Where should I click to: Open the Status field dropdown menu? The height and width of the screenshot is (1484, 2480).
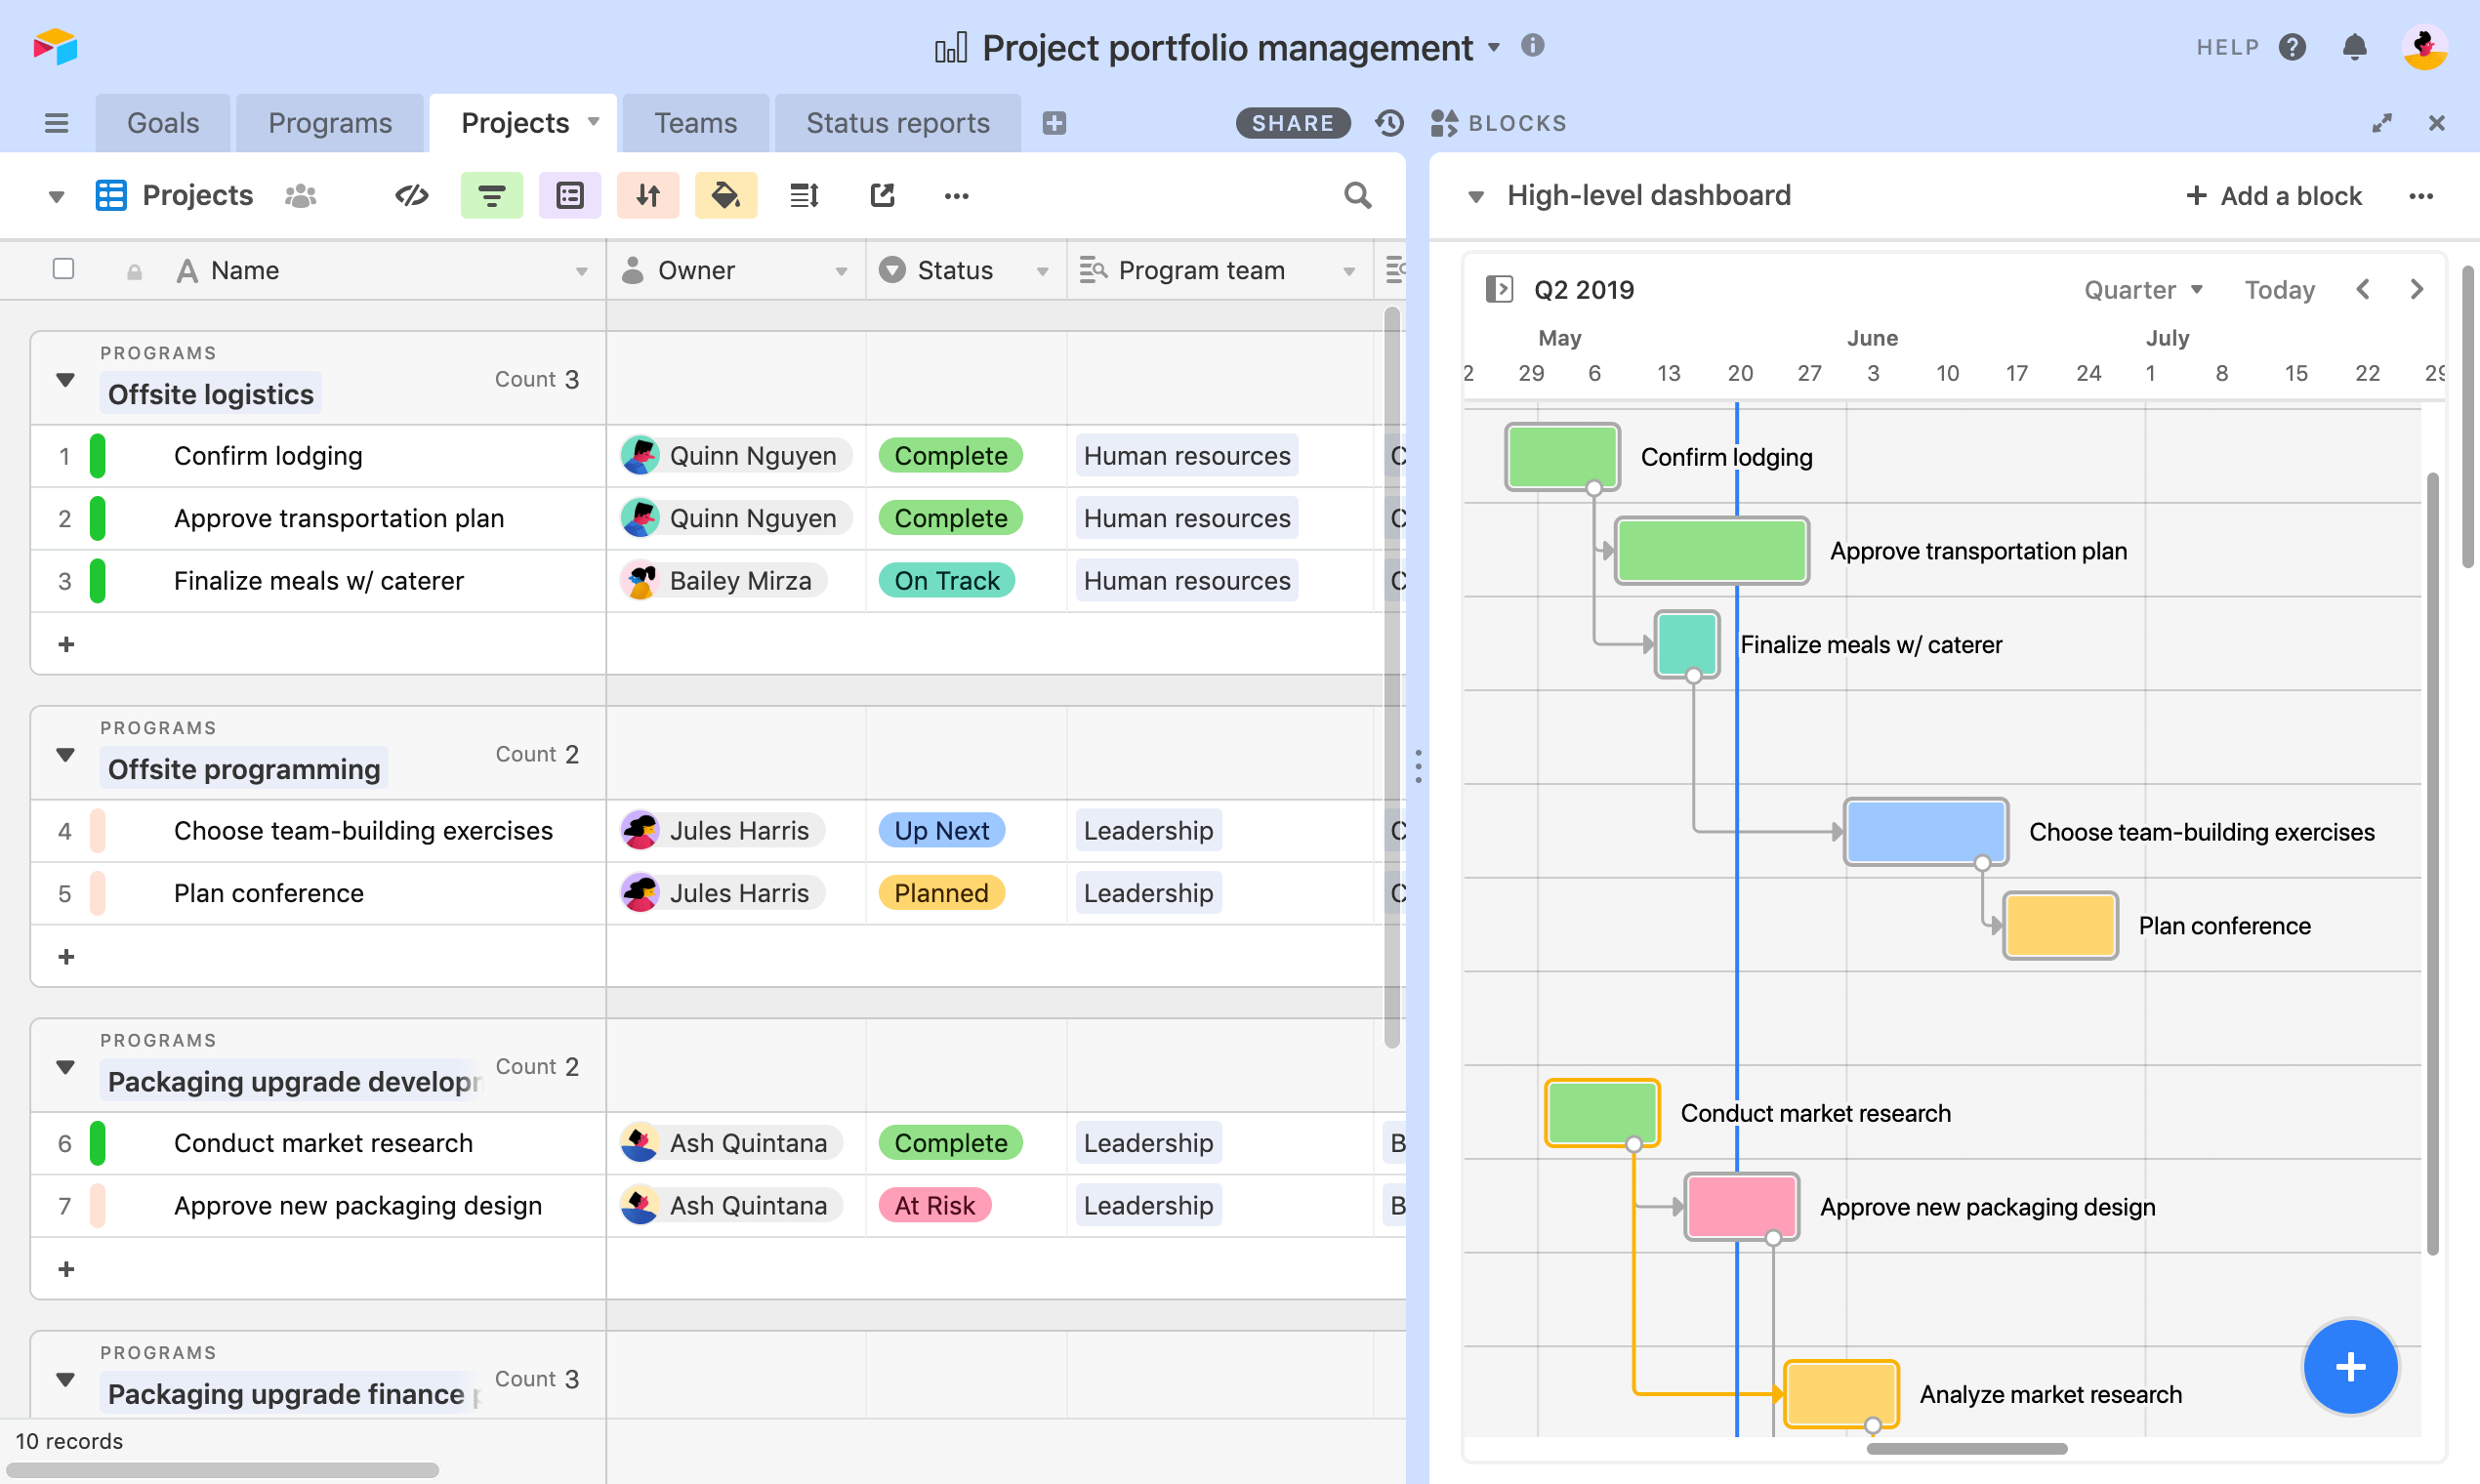(x=1043, y=270)
